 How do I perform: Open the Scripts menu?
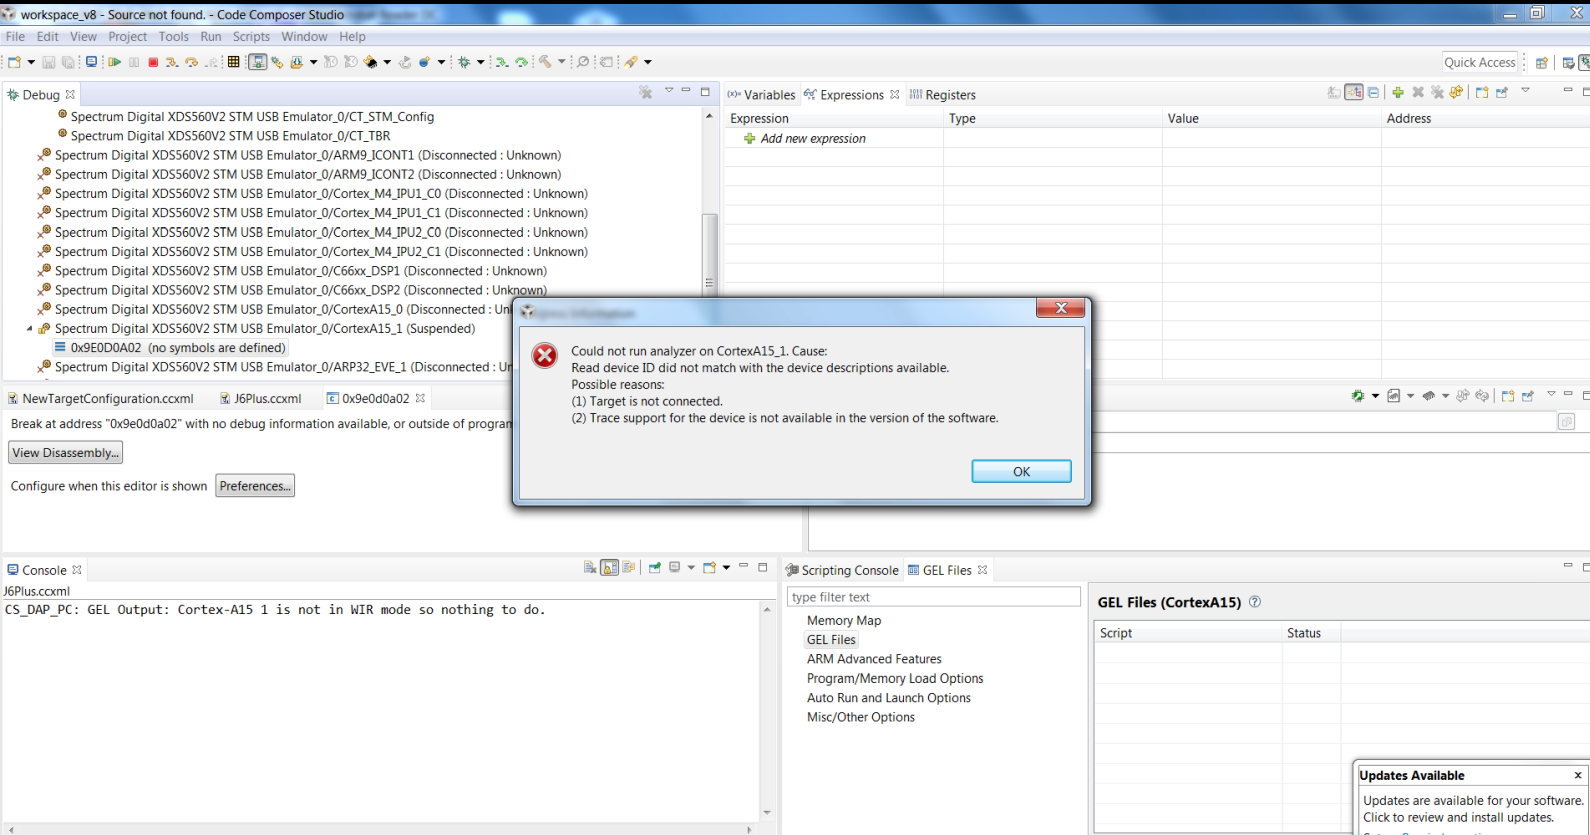click(251, 36)
